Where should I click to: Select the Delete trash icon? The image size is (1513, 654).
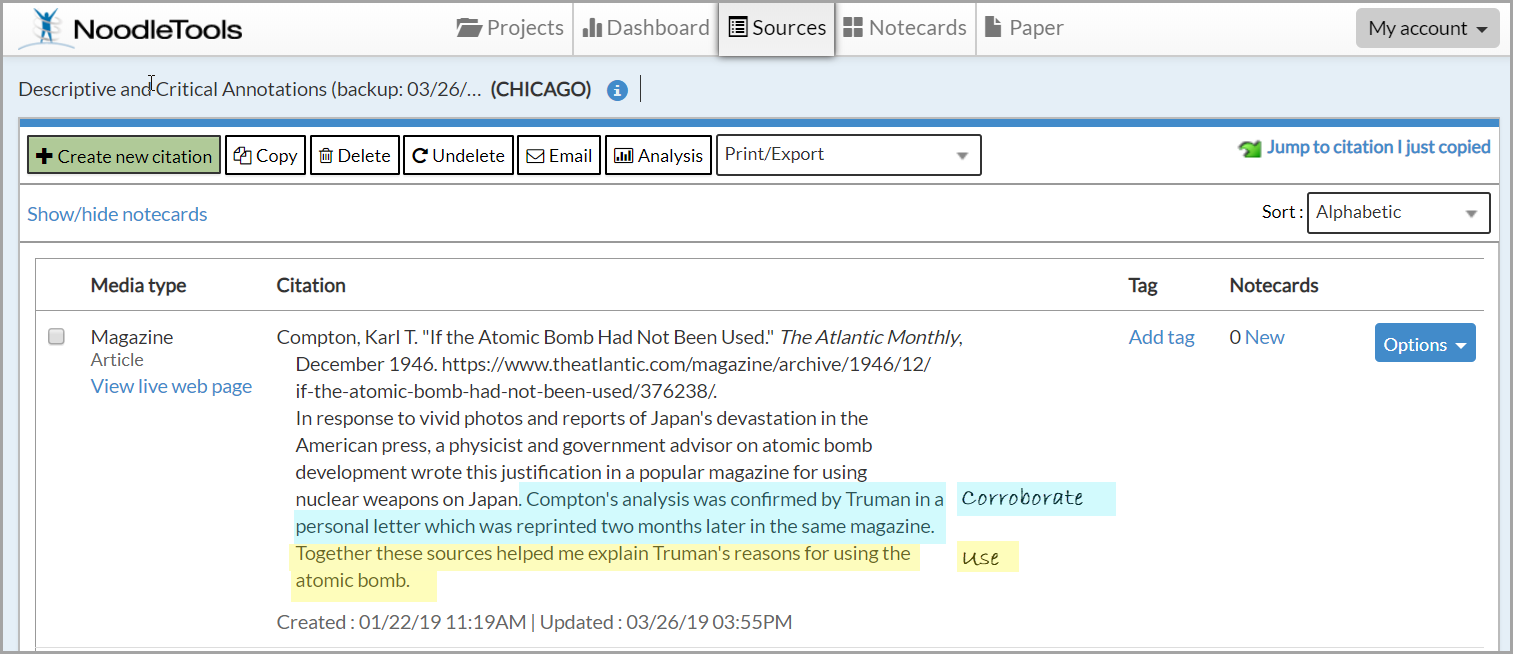point(327,155)
